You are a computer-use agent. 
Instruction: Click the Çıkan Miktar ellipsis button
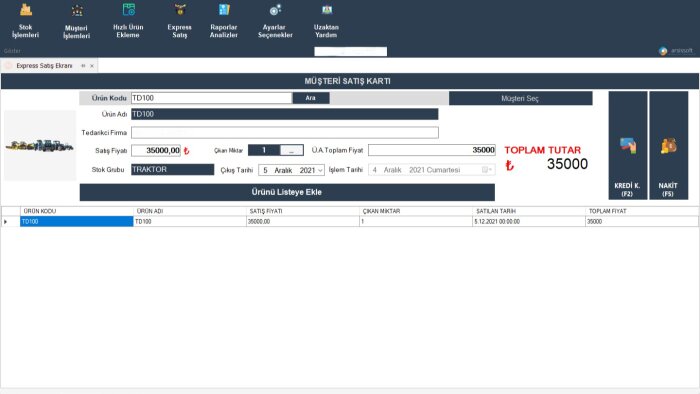pyautogui.click(x=292, y=150)
